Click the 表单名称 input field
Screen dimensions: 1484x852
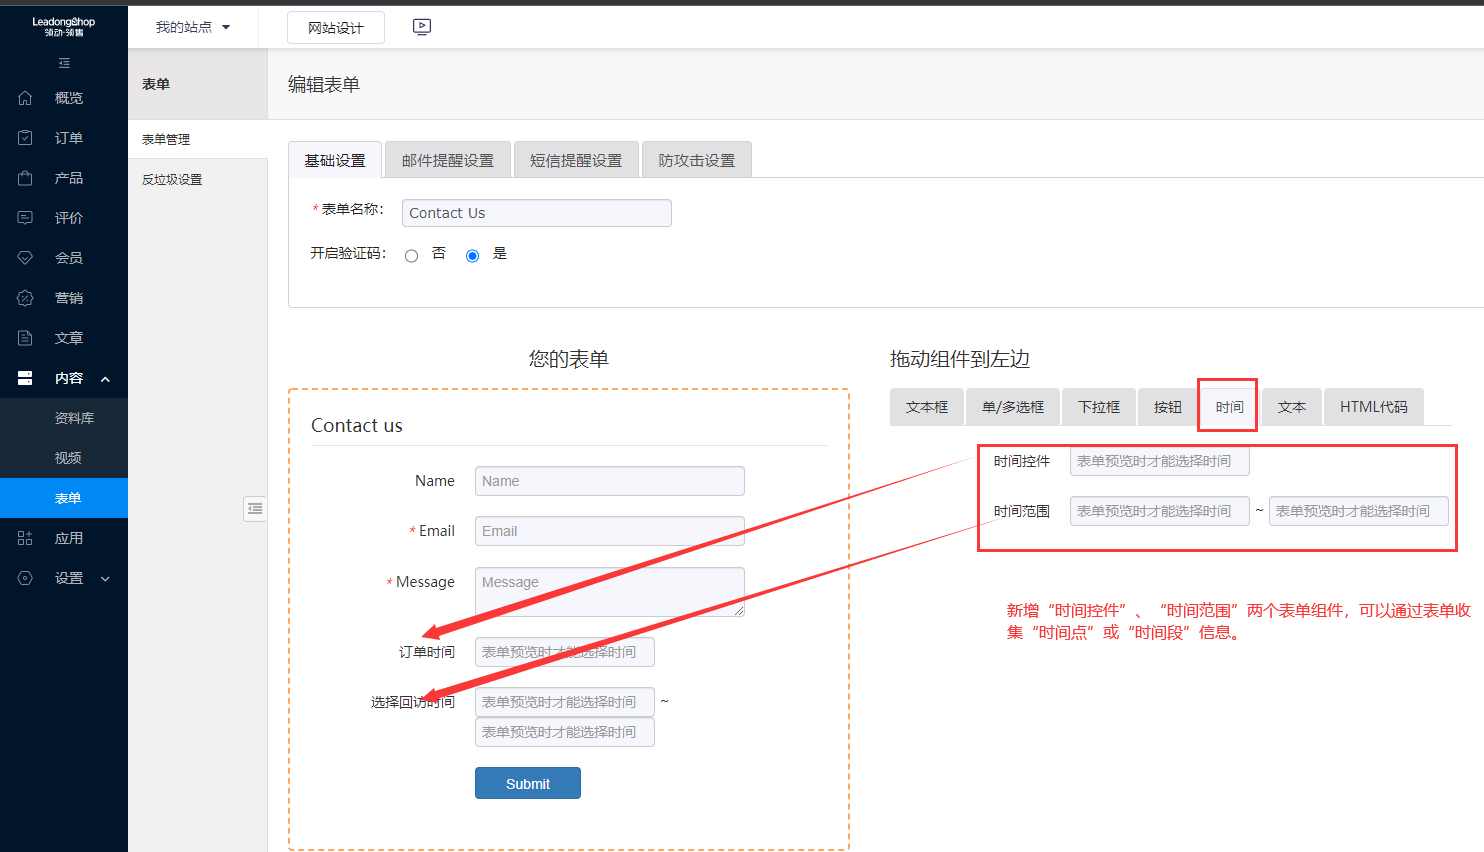click(536, 213)
